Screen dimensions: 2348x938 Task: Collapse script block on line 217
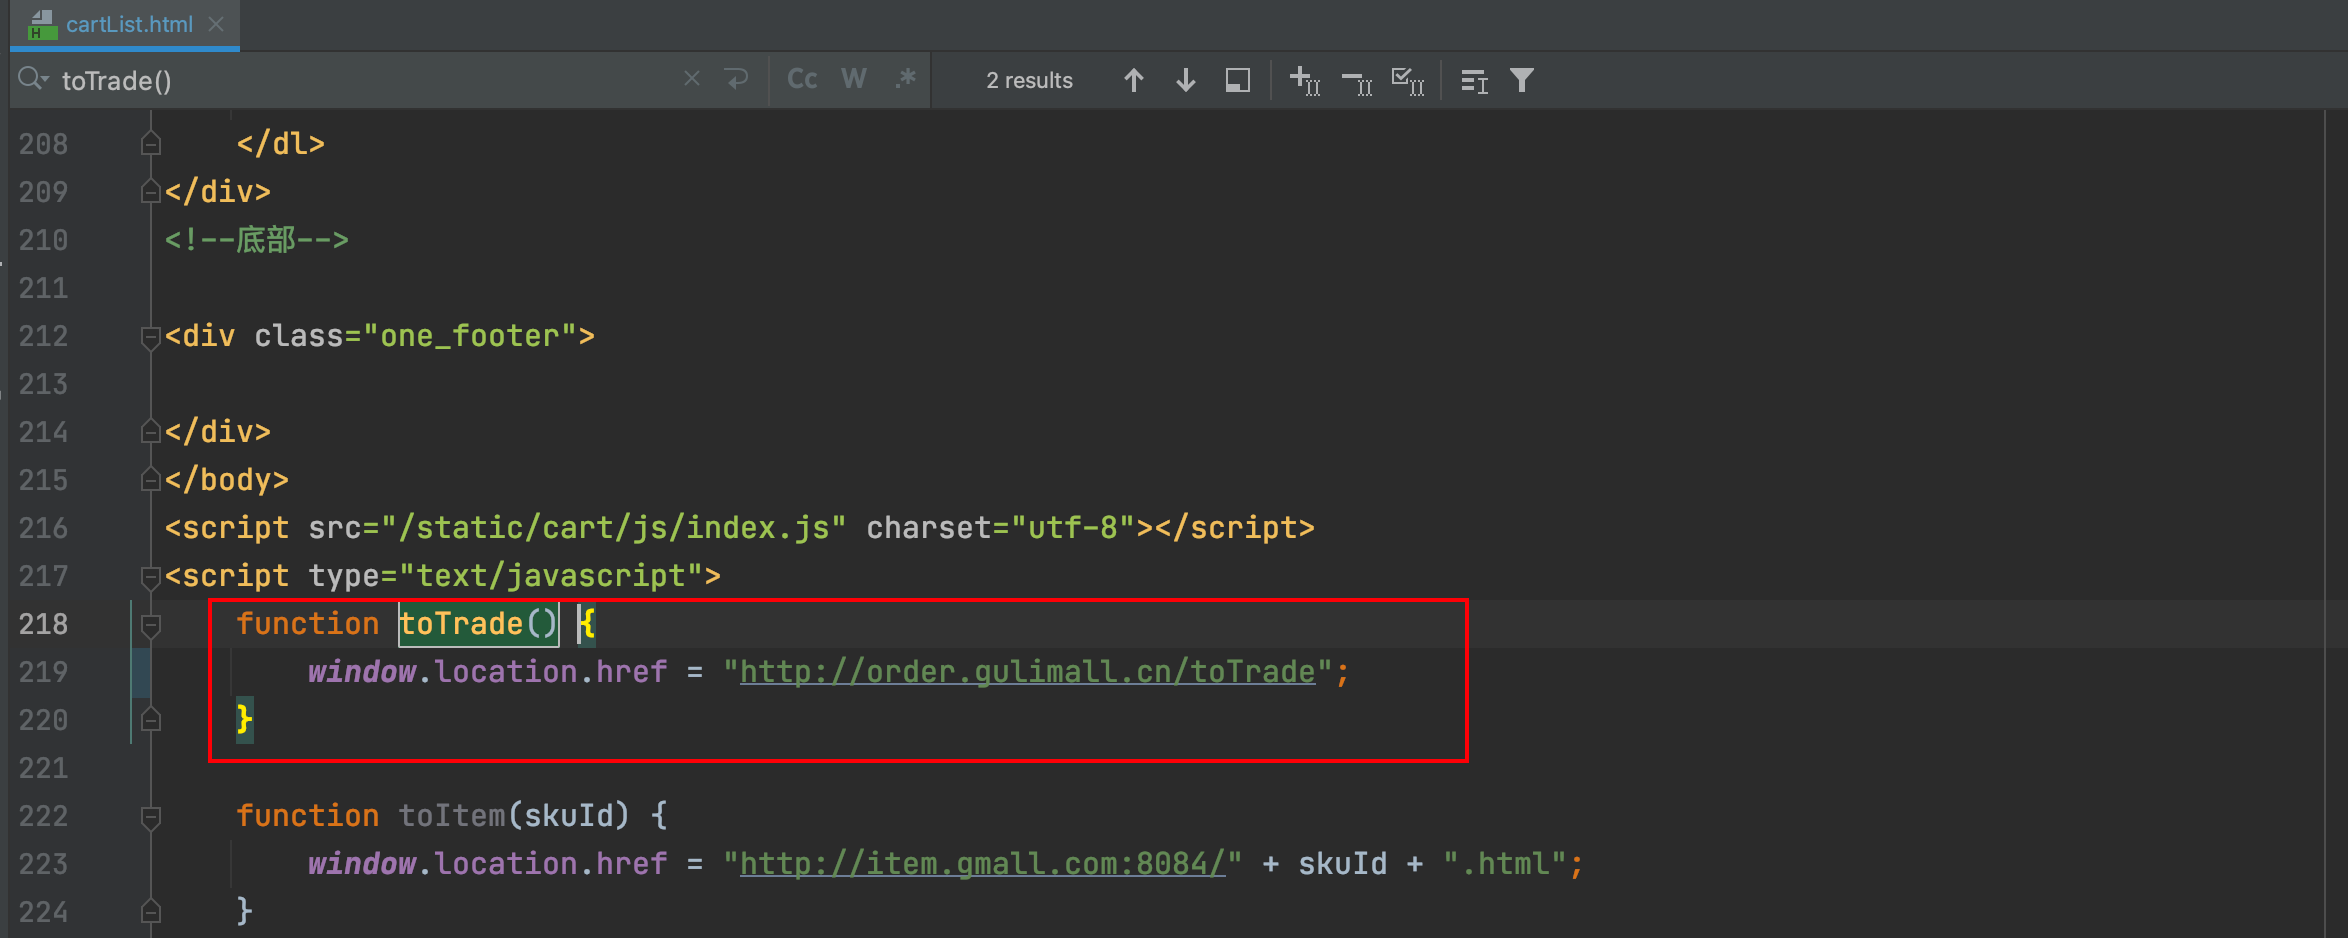151,576
